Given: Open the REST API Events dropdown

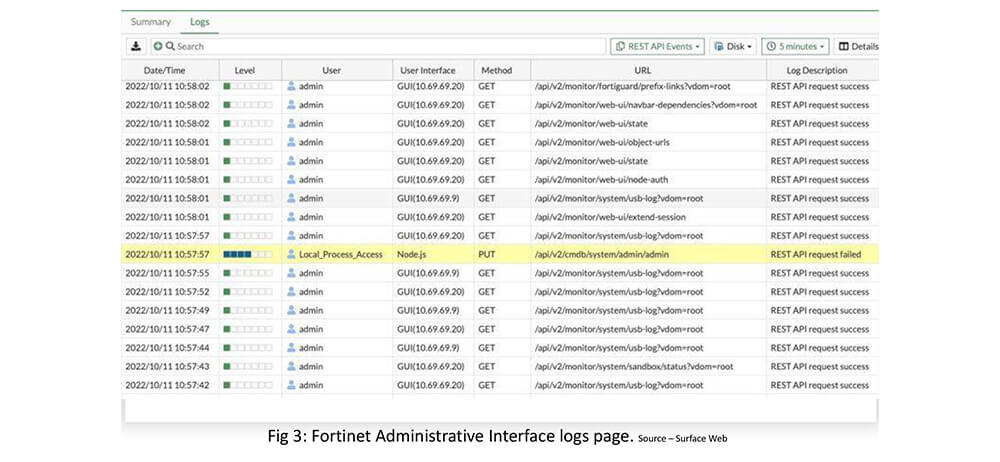Looking at the screenshot, I should tap(658, 46).
